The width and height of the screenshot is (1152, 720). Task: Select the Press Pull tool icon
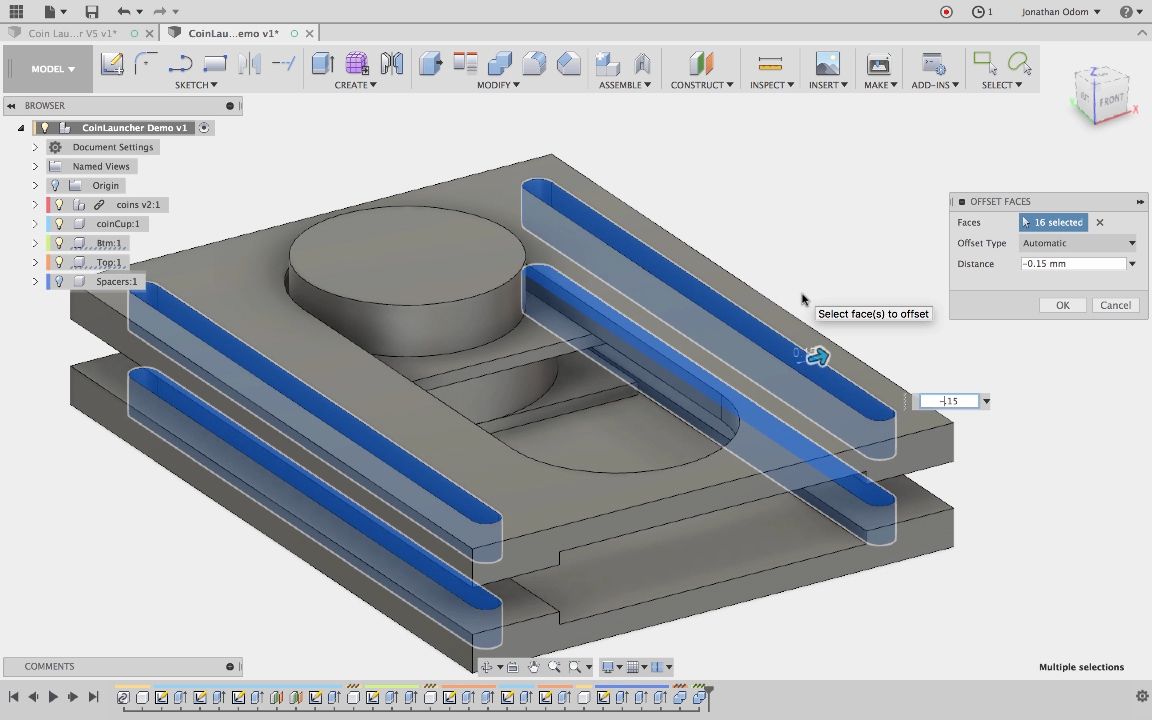(x=431, y=64)
